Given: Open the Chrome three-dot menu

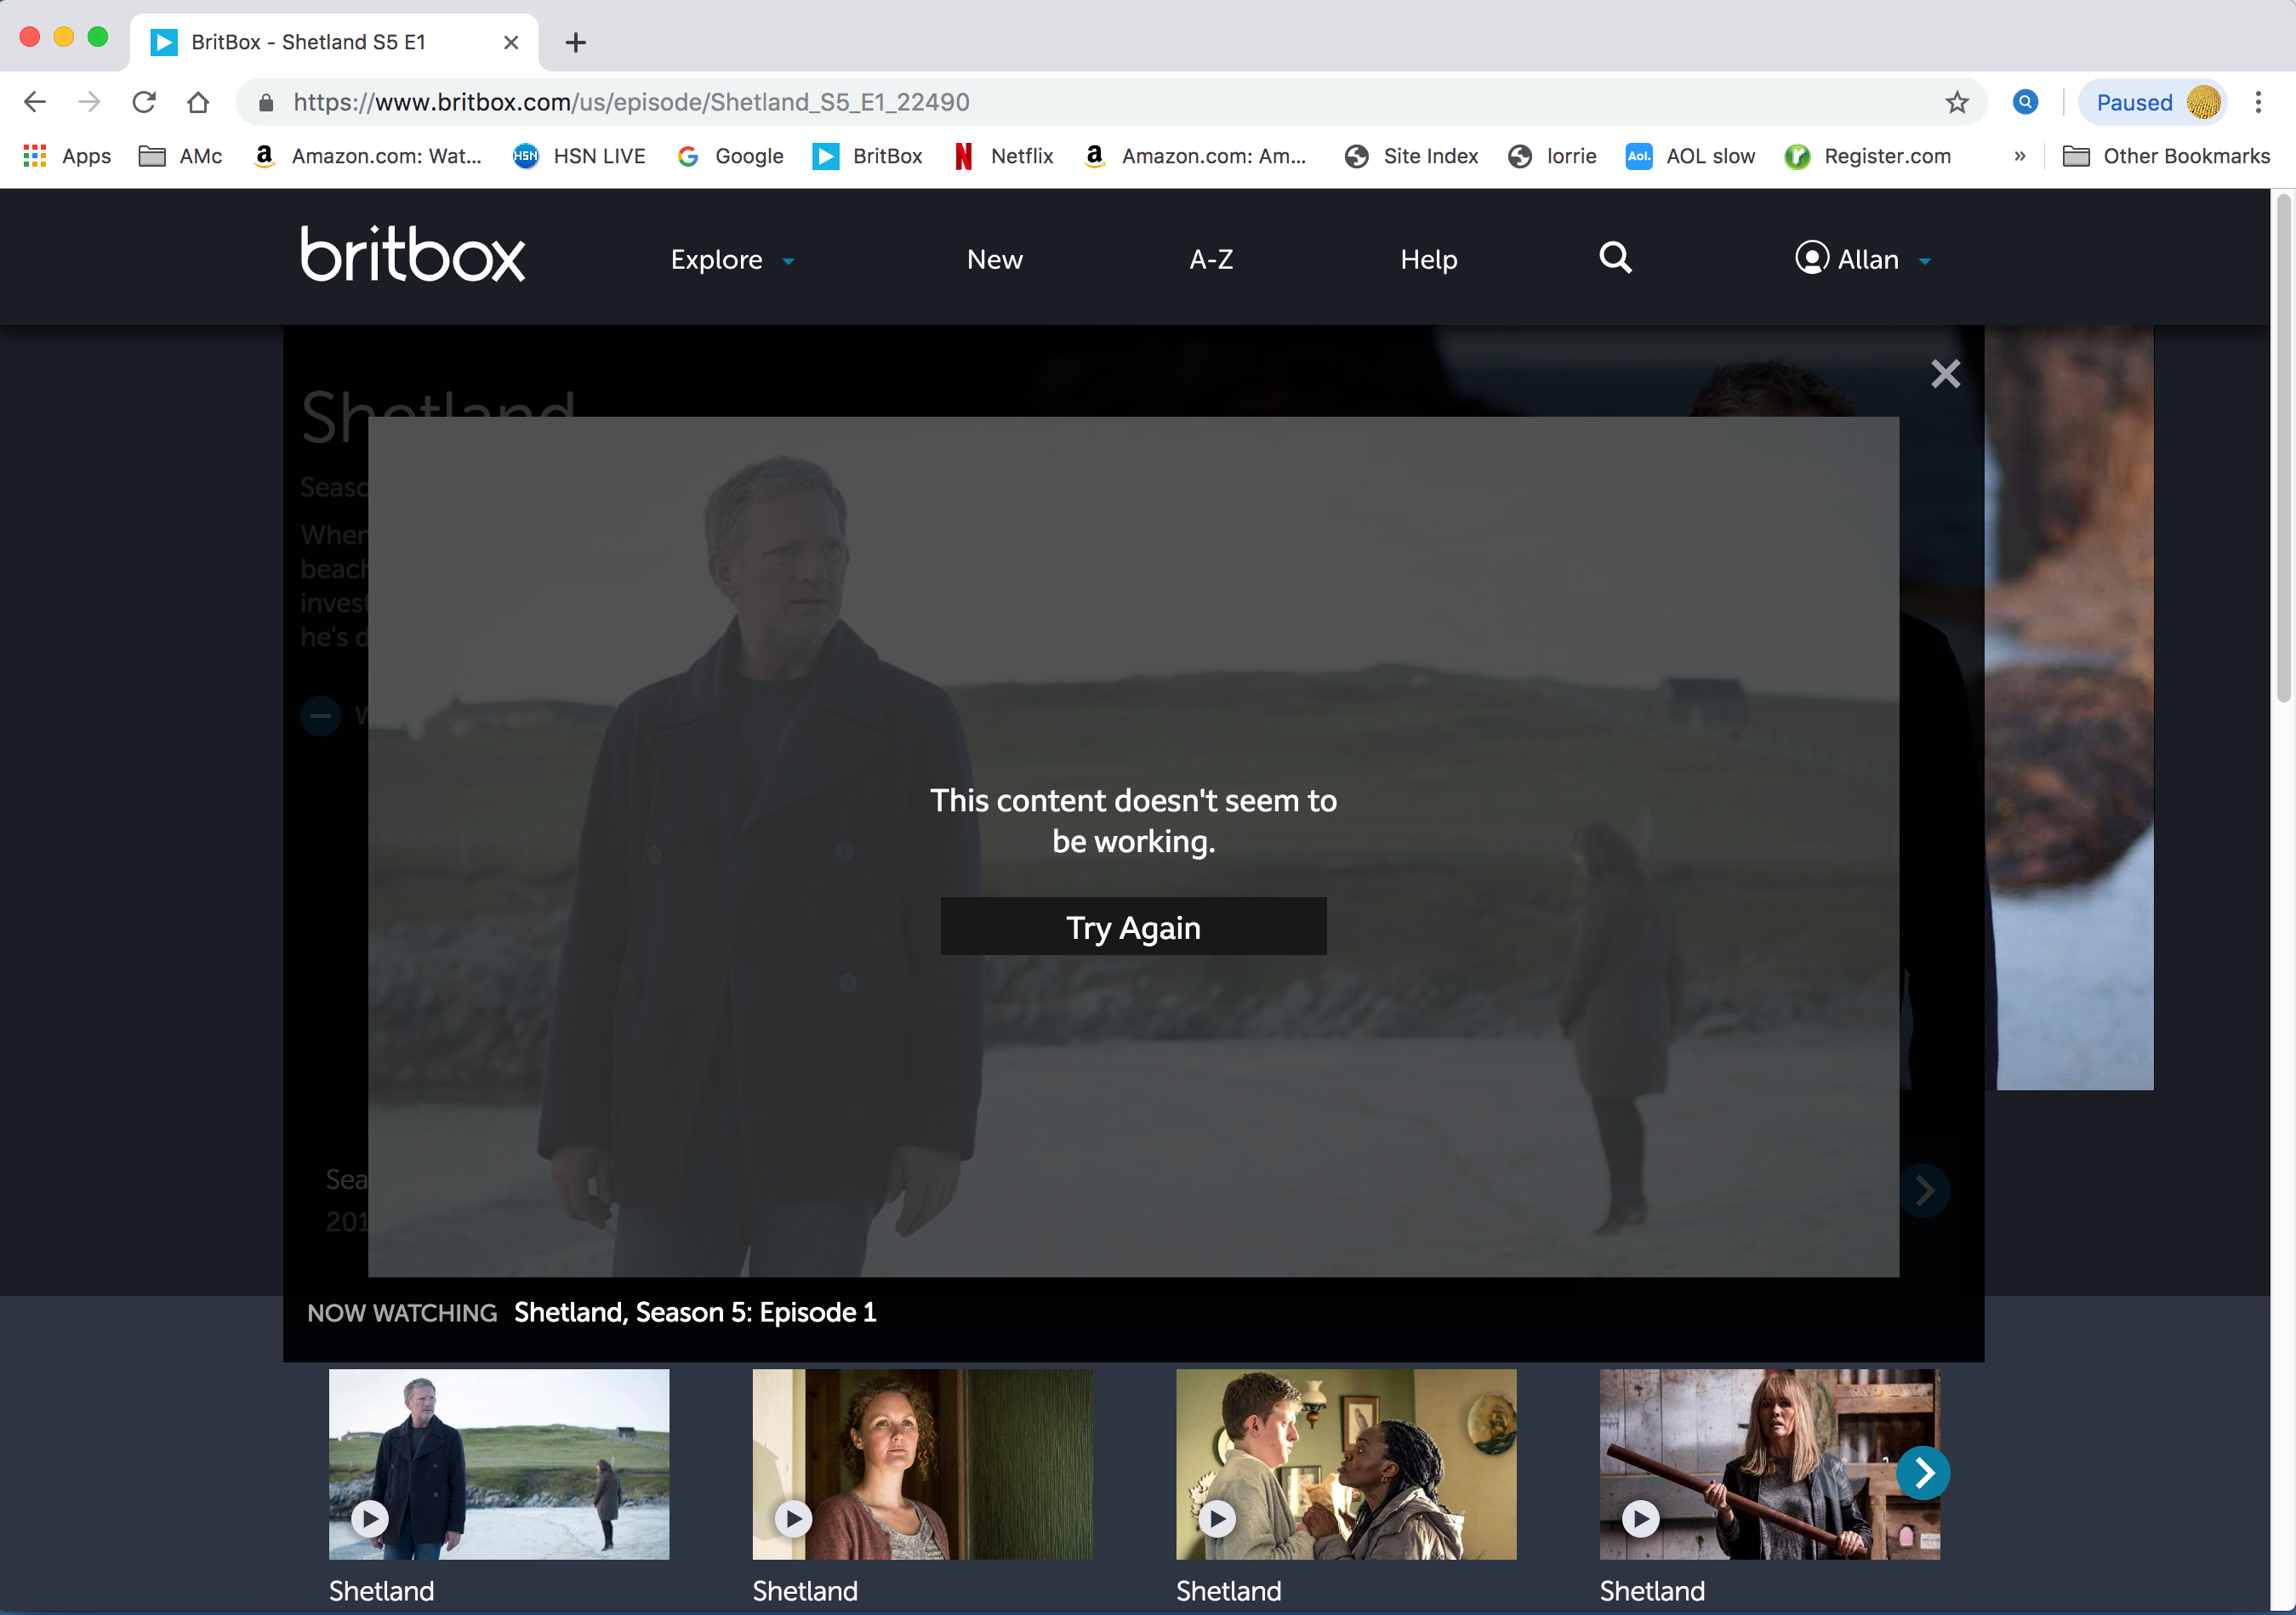Looking at the screenshot, I should [x=2258, y=102].
